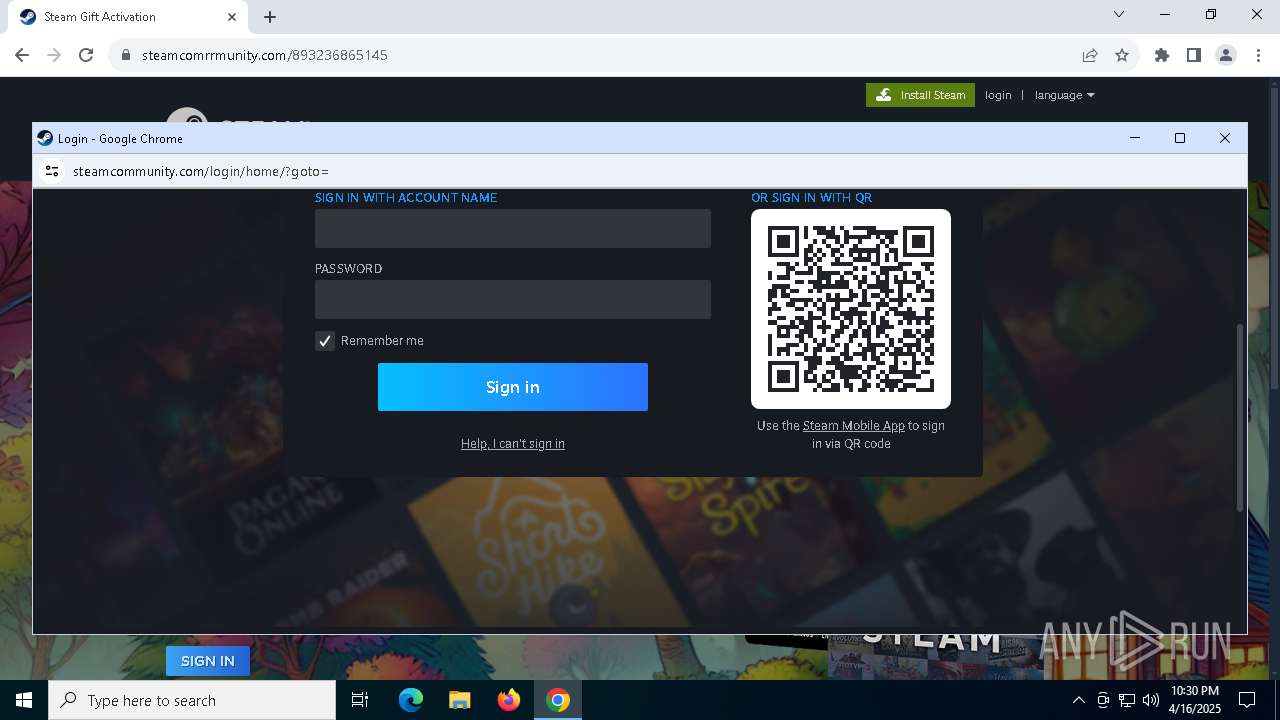Open Task View on the taskbar

pos(360,700)
